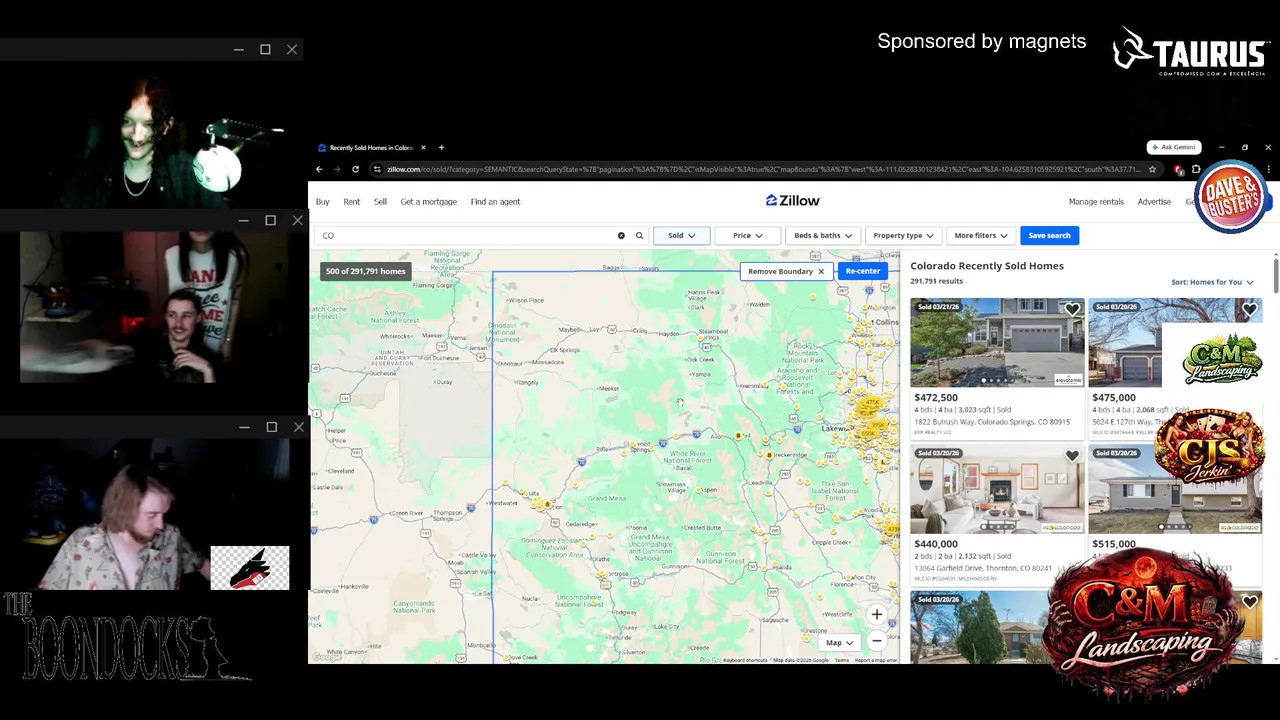Image resolution: width=1280 pixels, height=720 pixels.
Task: Click the Zillow logo
Action: tap(793, 201)
